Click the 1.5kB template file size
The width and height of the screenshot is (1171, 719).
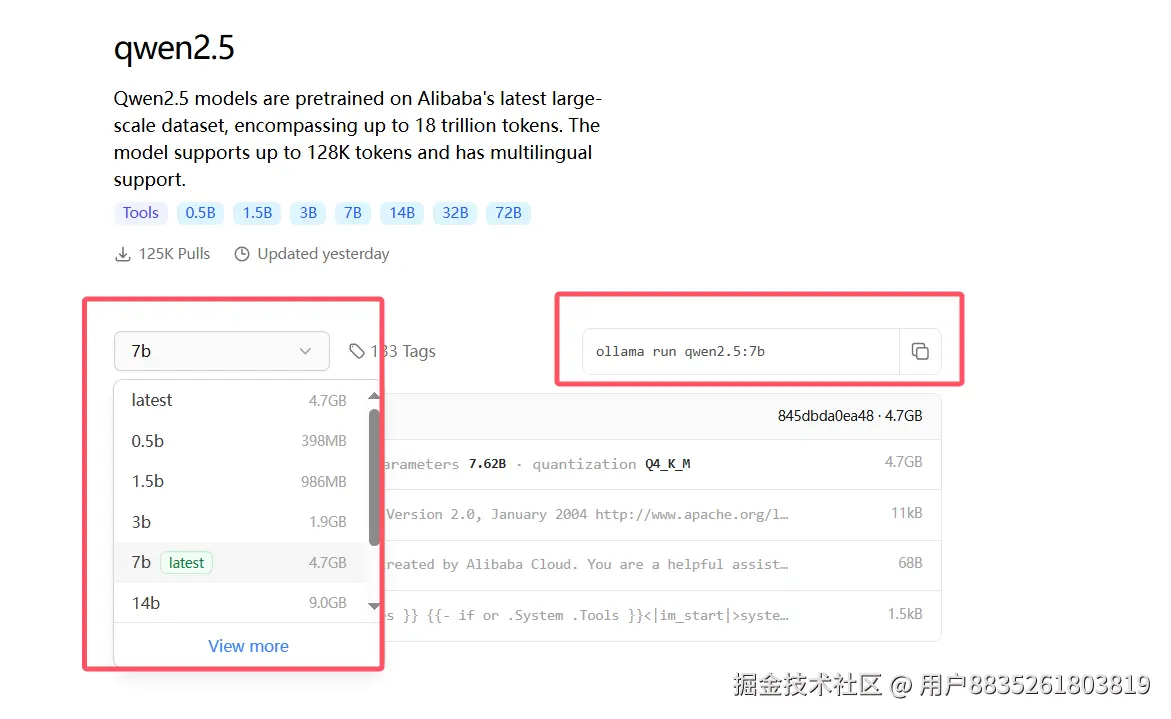click(905, 614)
